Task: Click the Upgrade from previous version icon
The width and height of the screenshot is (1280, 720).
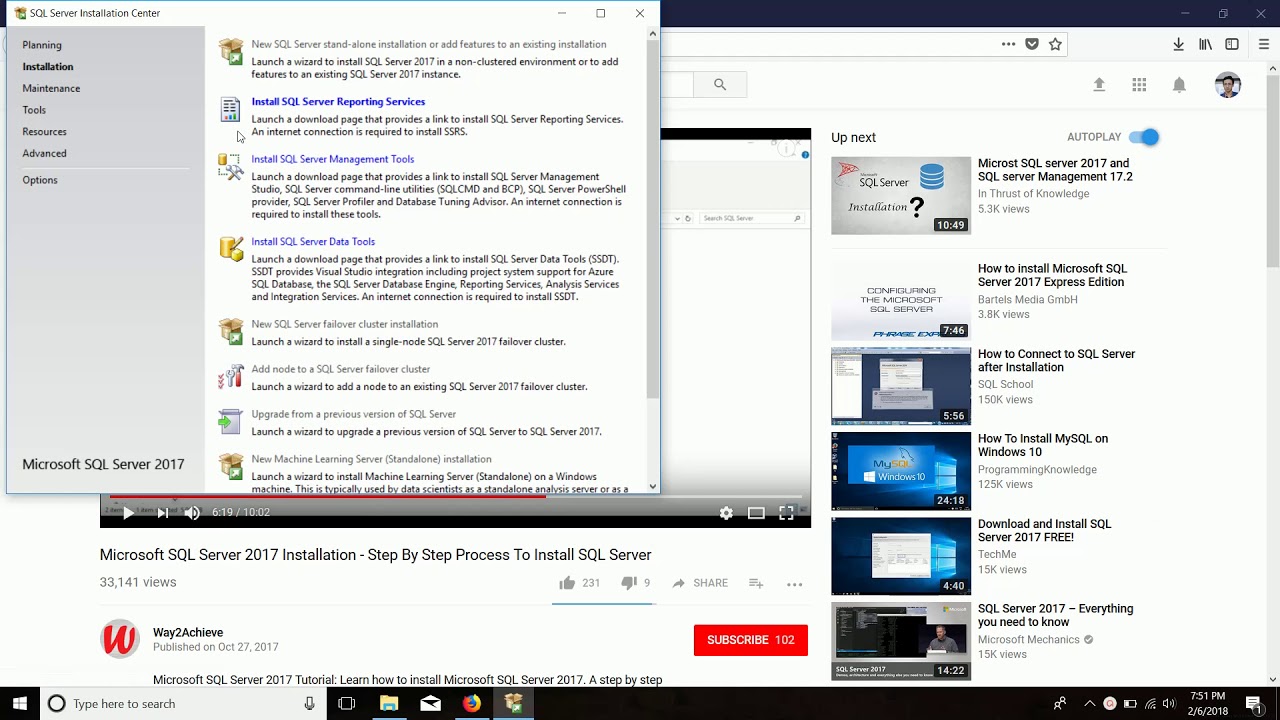Action: pyautogui.click(x=231, y=422)
